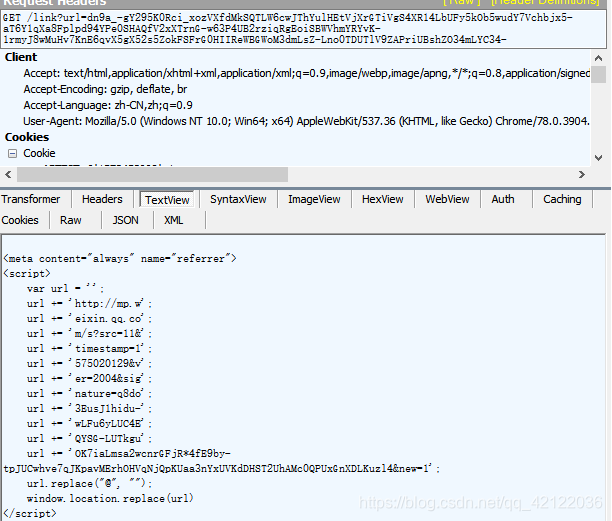Click the vertical scrollbar up arrow

[x=598, y=59]
